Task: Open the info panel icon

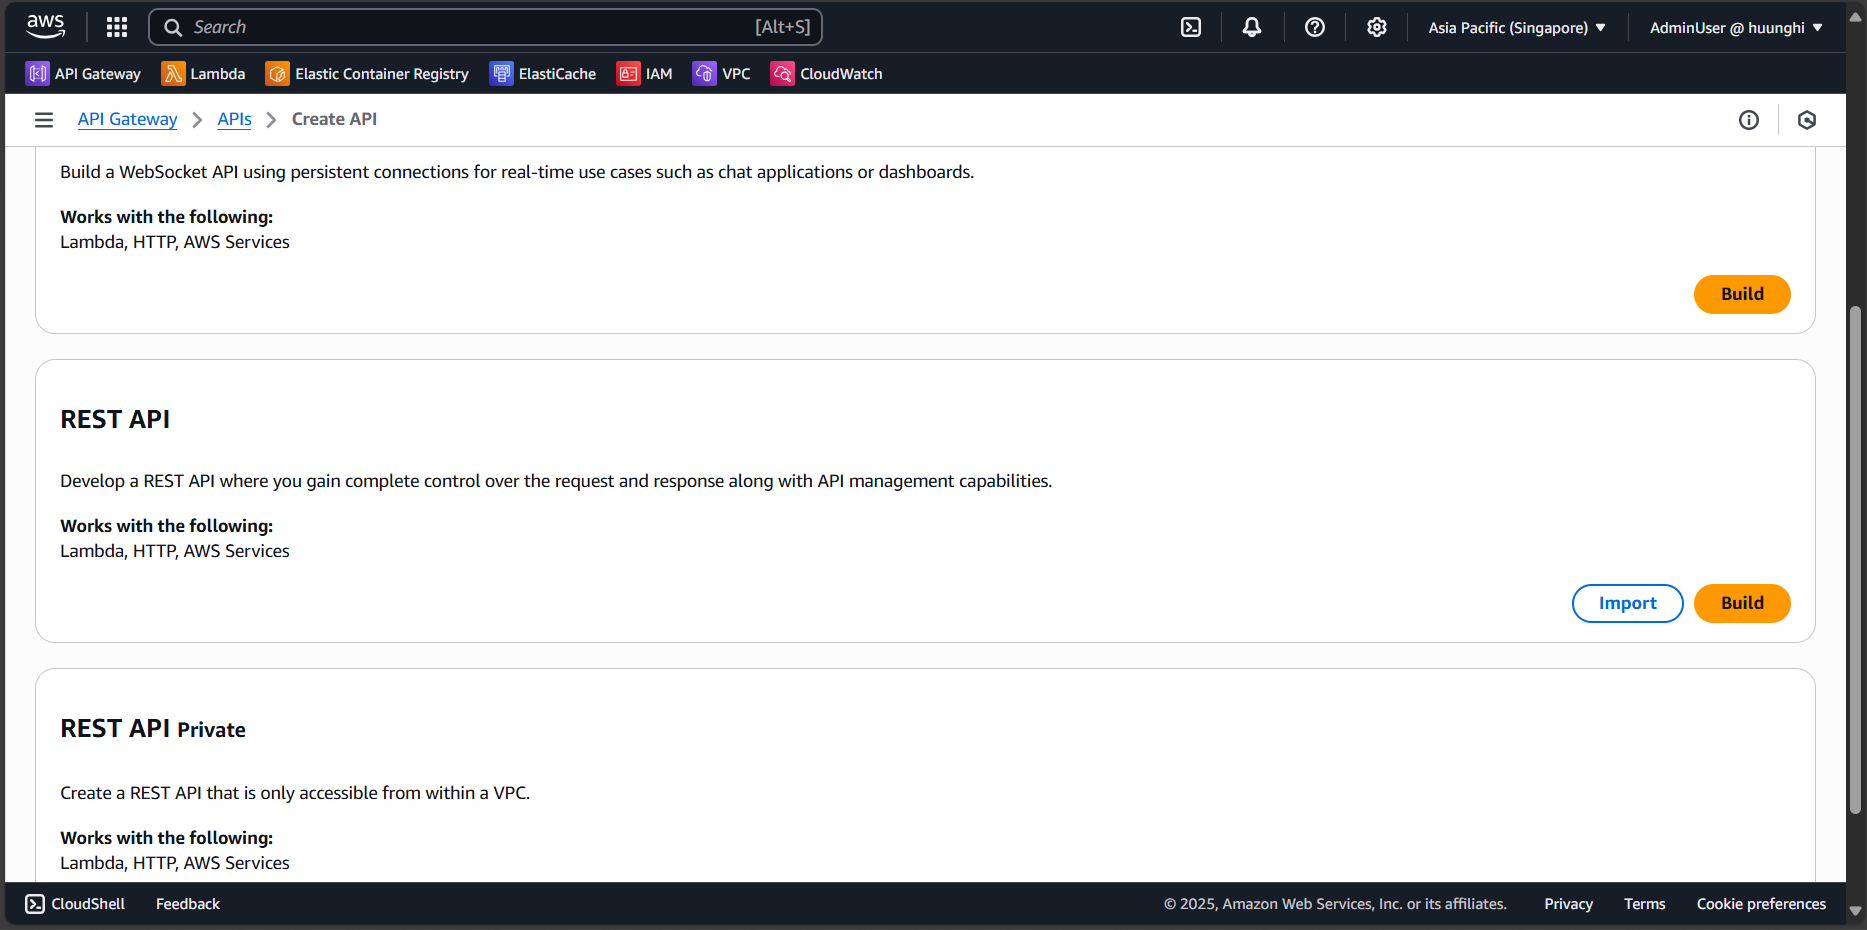Action: coord(1749,120)
